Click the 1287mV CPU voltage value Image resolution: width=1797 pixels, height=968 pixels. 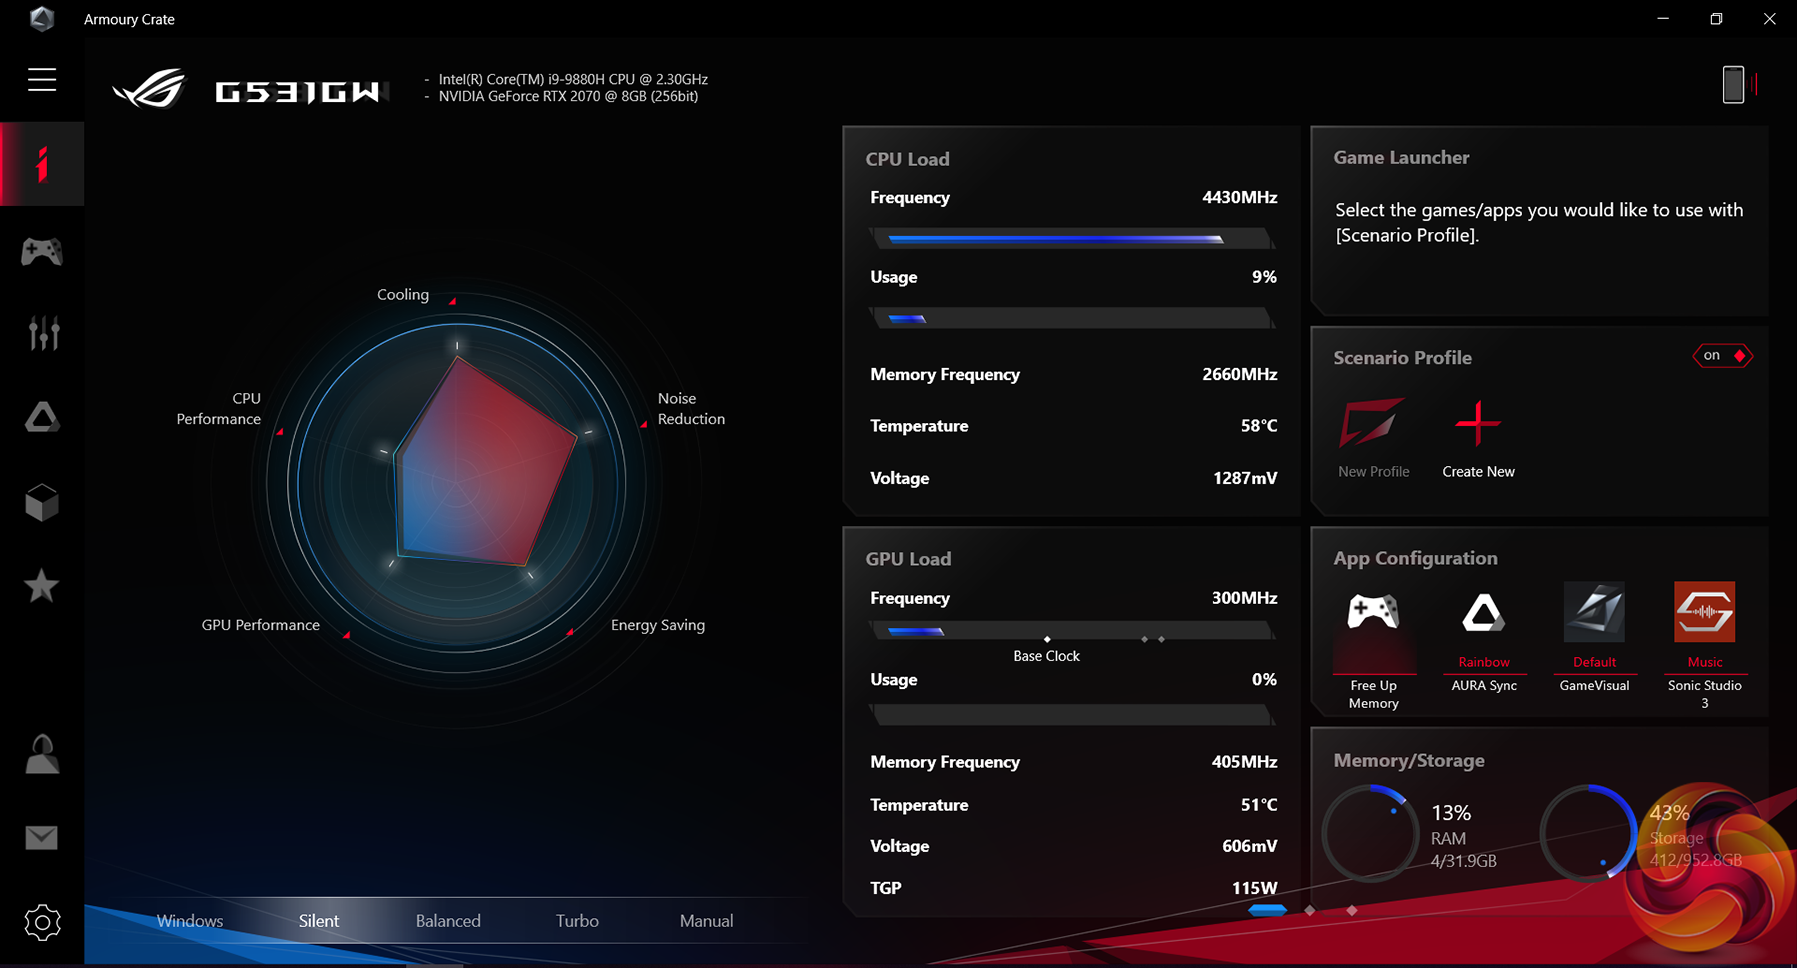1245,478
